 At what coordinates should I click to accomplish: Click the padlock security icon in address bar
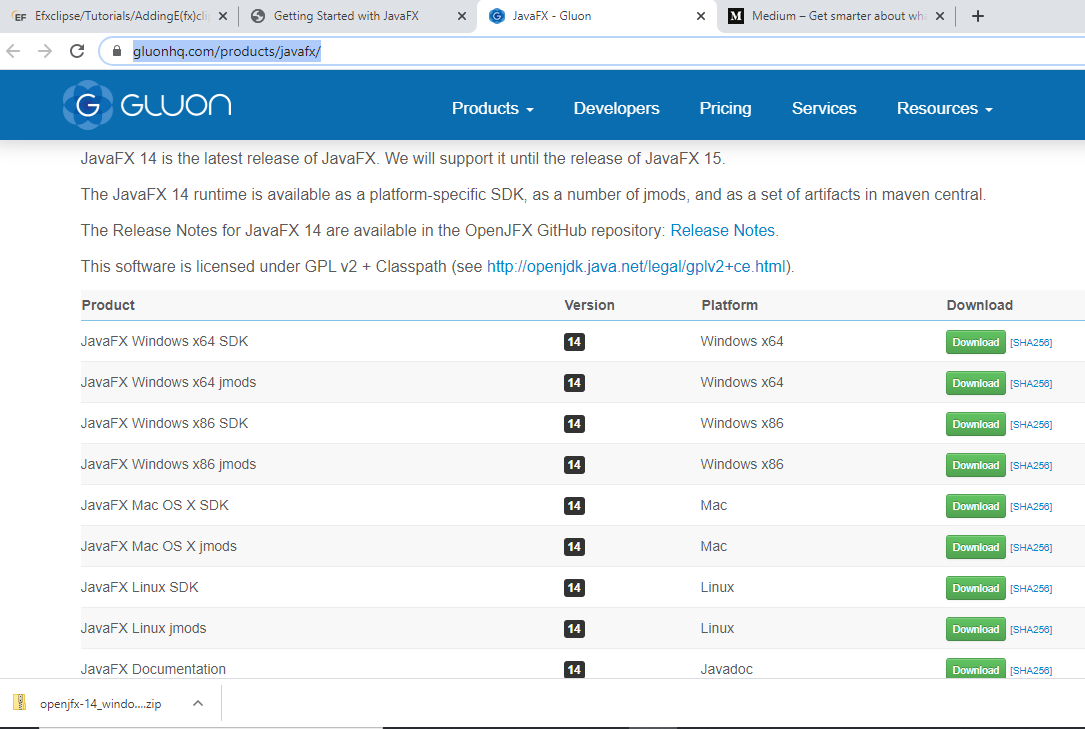pos(117,49)
